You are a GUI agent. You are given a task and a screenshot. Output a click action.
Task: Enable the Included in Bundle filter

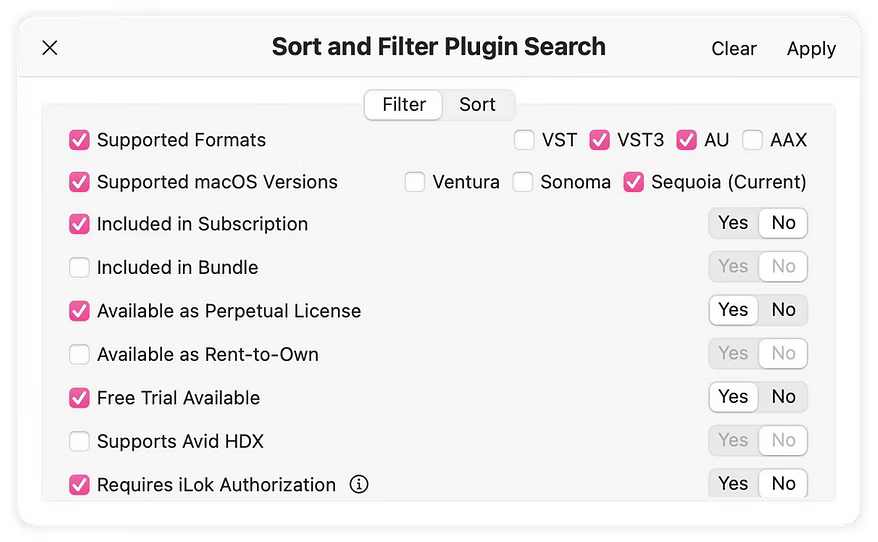pos(80,268)
